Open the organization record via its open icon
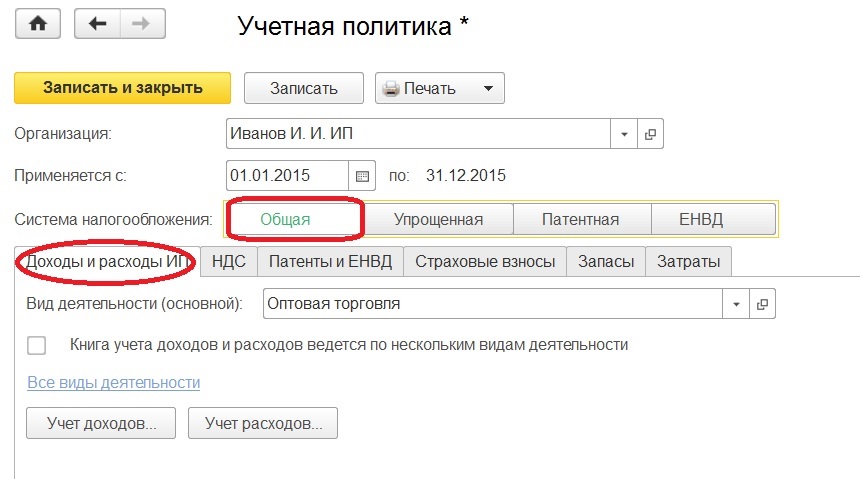This screenshot has height=479, width=860. 650,134
